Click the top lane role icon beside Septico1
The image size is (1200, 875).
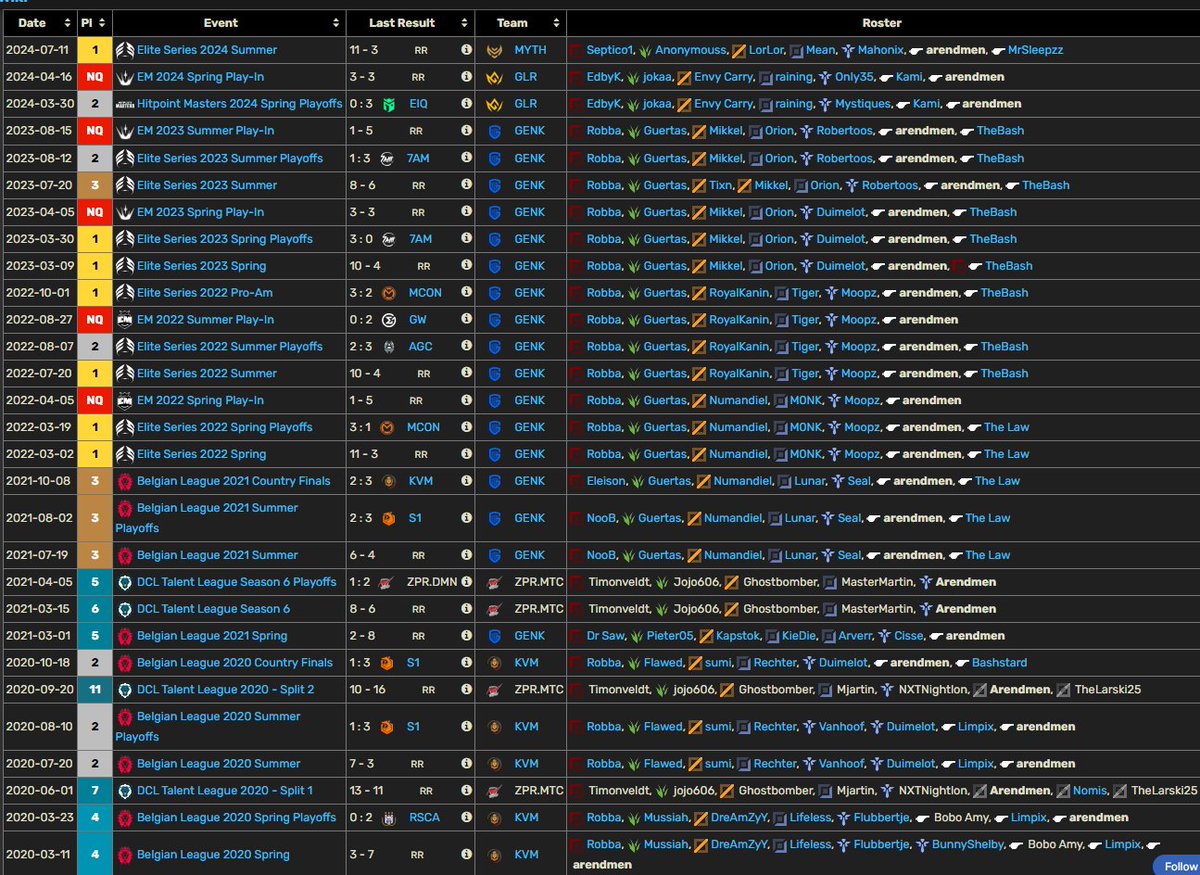pos(576,50)
